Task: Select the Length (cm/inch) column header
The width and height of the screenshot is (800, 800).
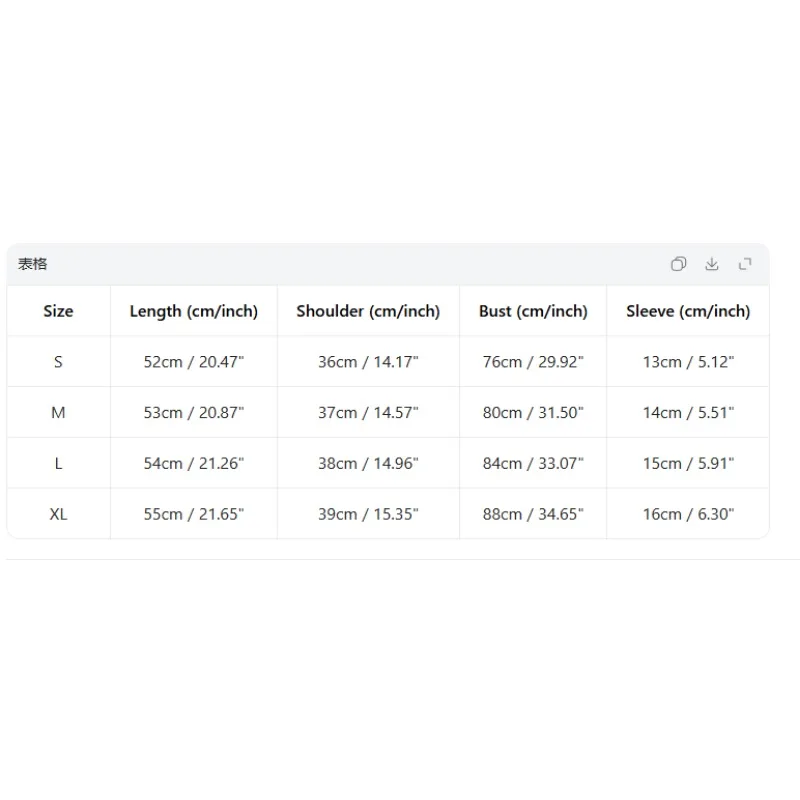Action: tap(194, 311)
